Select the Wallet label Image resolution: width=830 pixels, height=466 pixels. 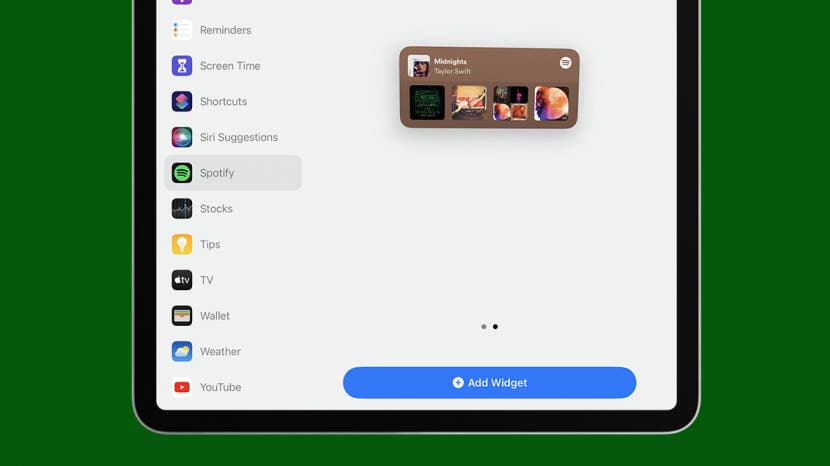click(214, 316)
